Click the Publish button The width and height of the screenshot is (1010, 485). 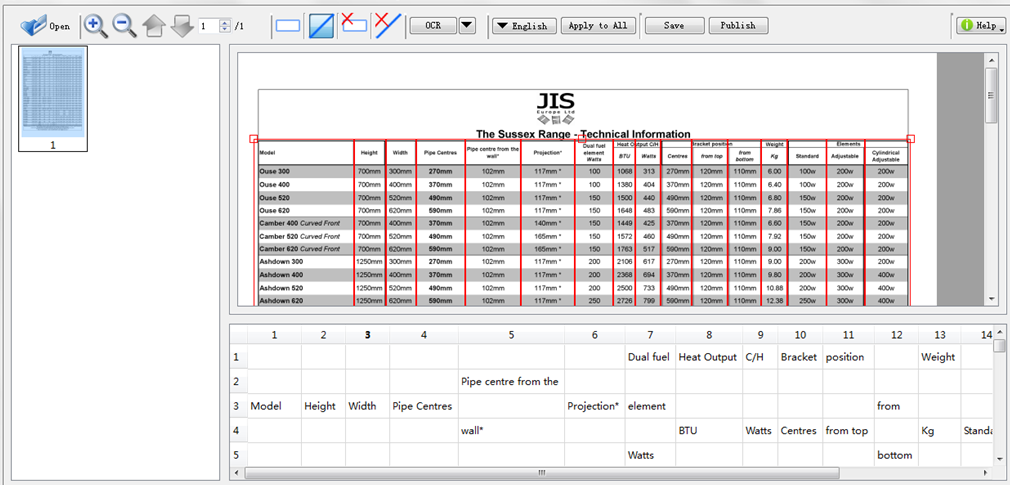738,26
